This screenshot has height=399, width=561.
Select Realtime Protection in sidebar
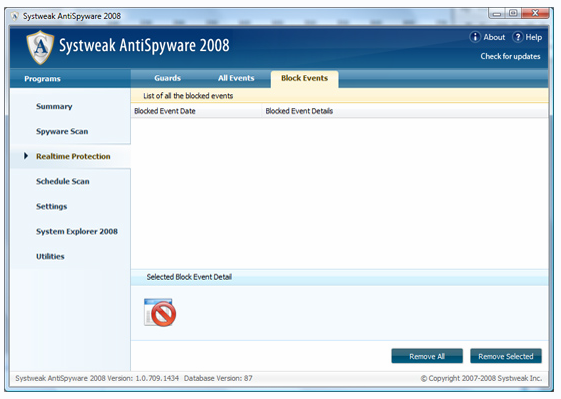[73, 156]
